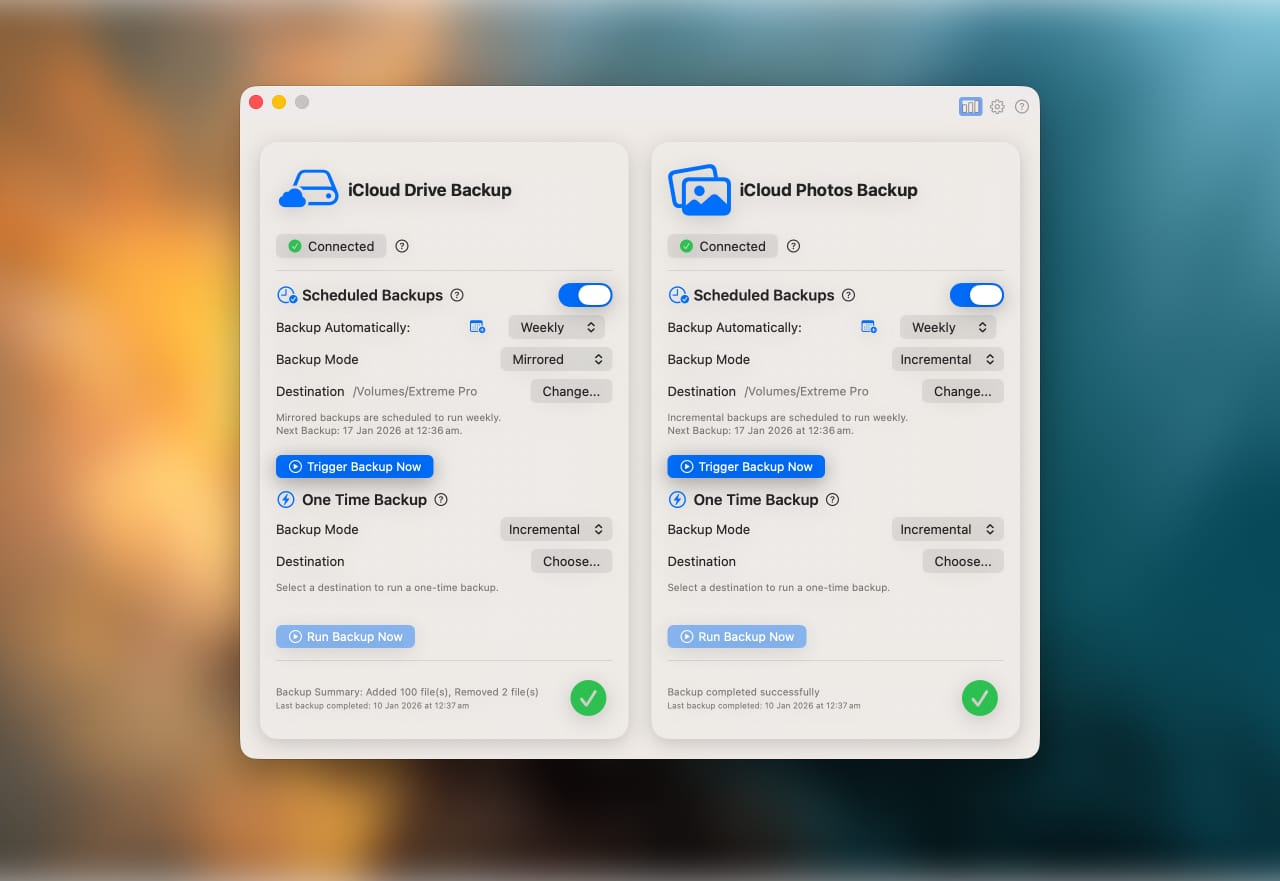This screenshot has width=1280, height=881.
Task: Click iCloud Photos Backup title
Action: click(x=828, y=190)
